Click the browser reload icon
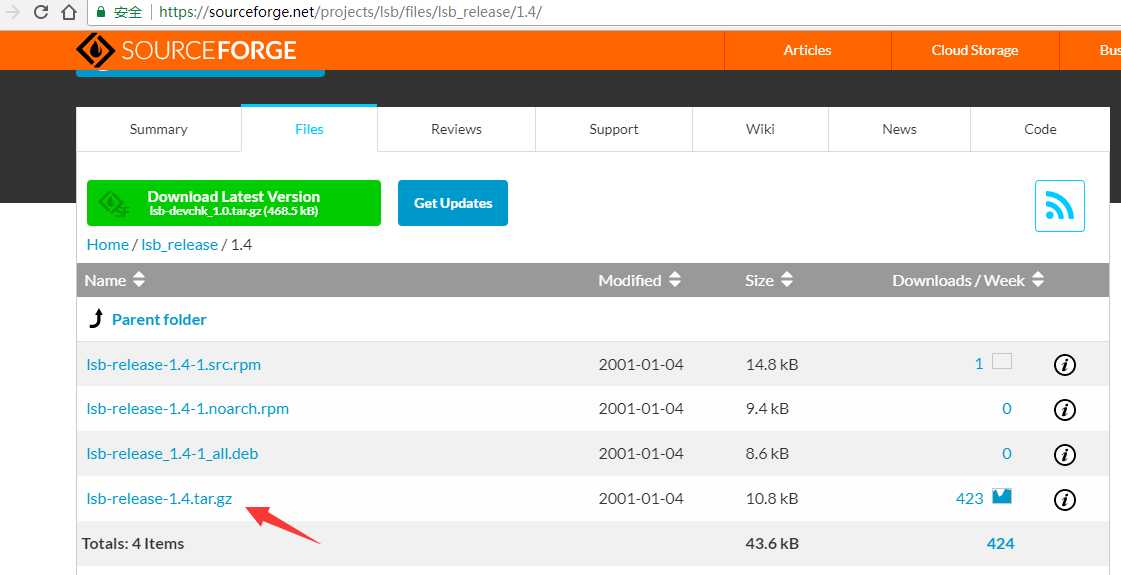 tap(41, 11)
